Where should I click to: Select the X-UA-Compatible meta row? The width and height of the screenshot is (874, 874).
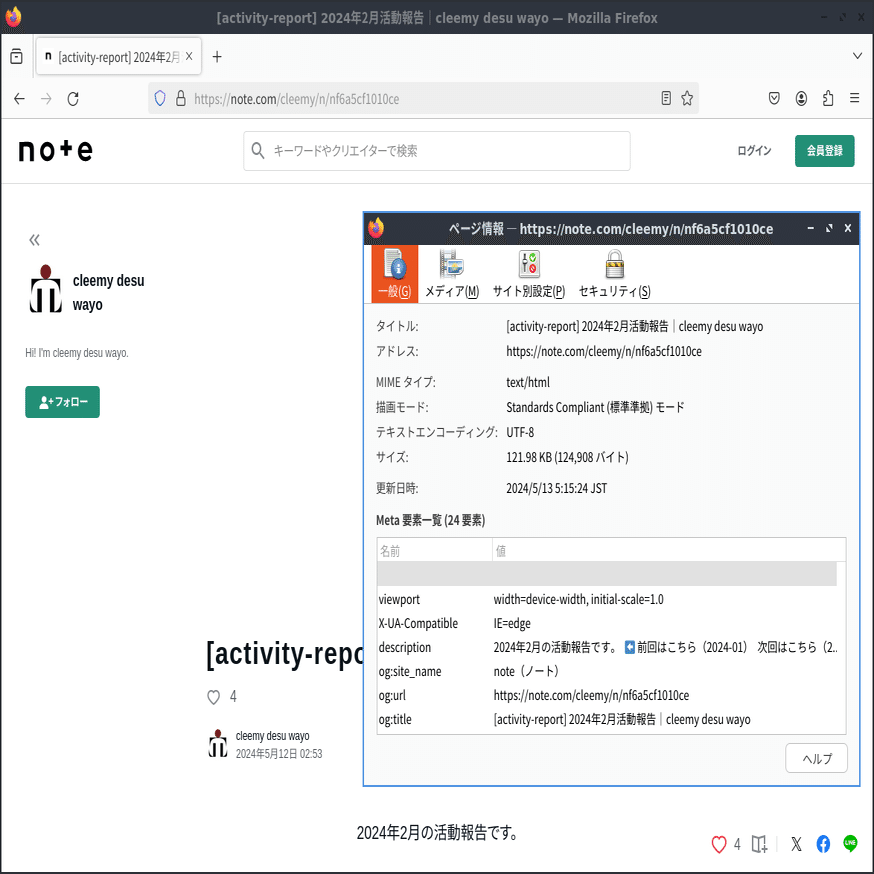(x=607, y=623)
